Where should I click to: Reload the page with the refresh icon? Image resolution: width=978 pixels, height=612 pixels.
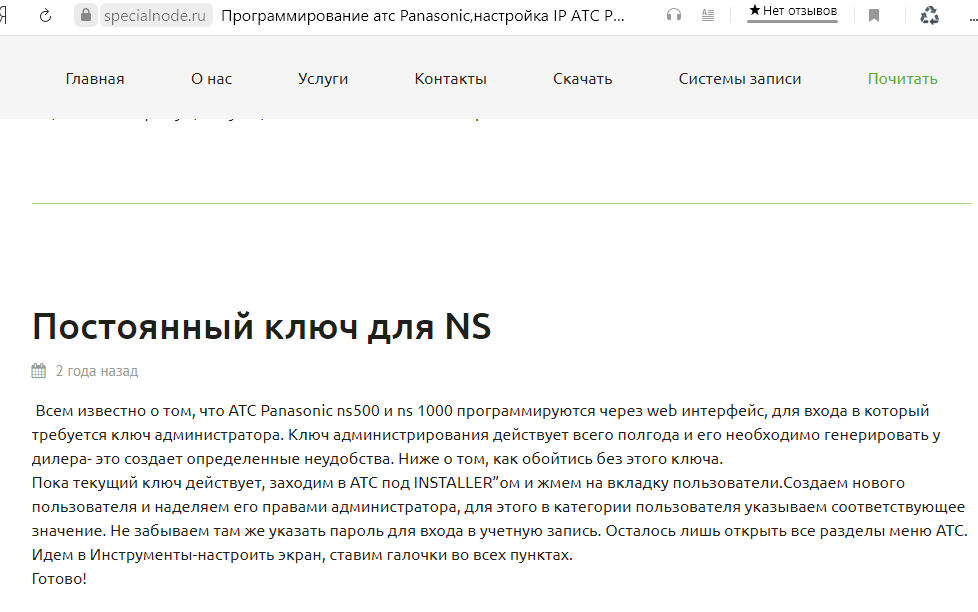[x=45, y=16]
